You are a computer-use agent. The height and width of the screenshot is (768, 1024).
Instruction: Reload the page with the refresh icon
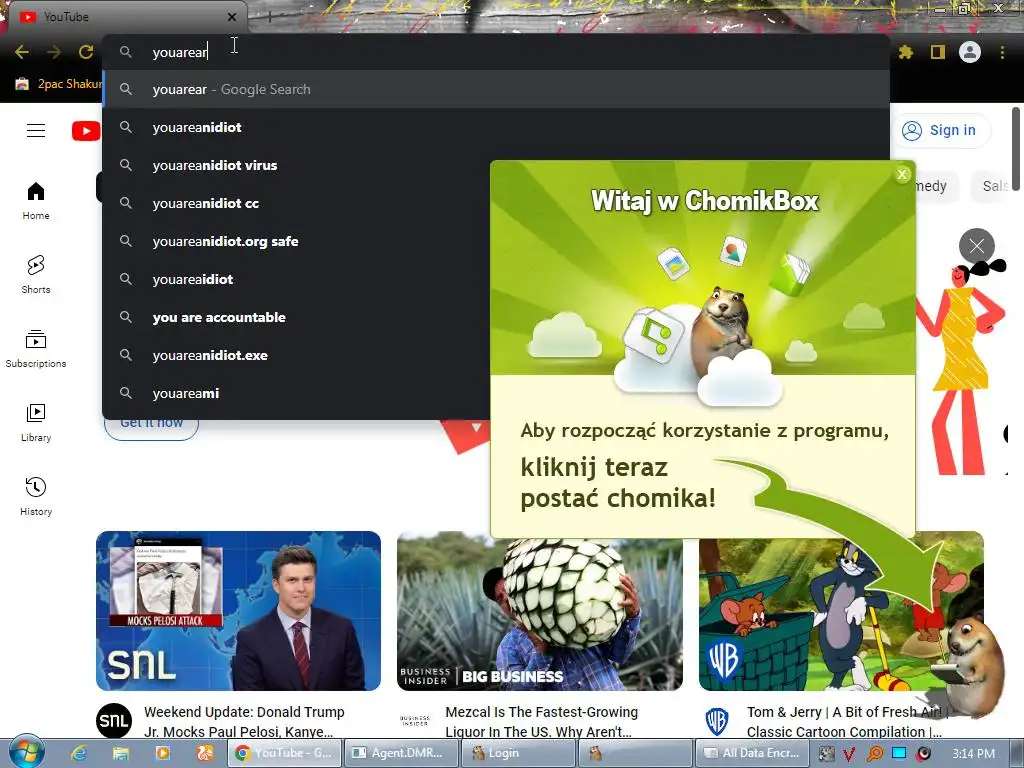coord(86,52)
